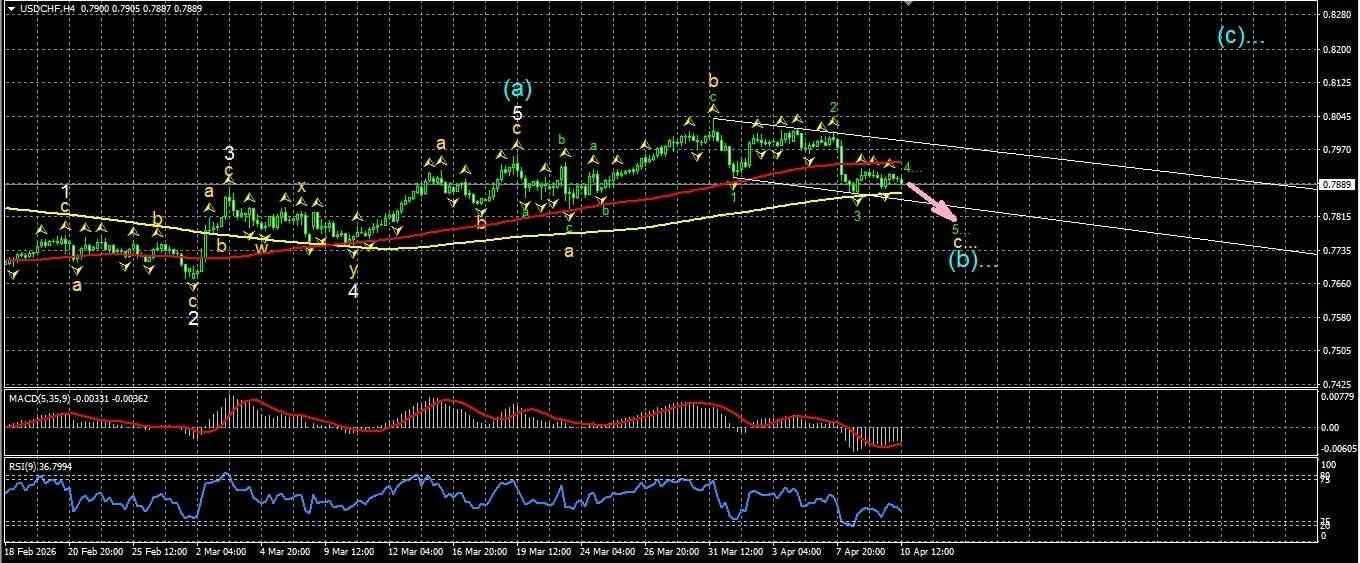
Task: Select the green wave label 2
Action: tap(834, 107)
